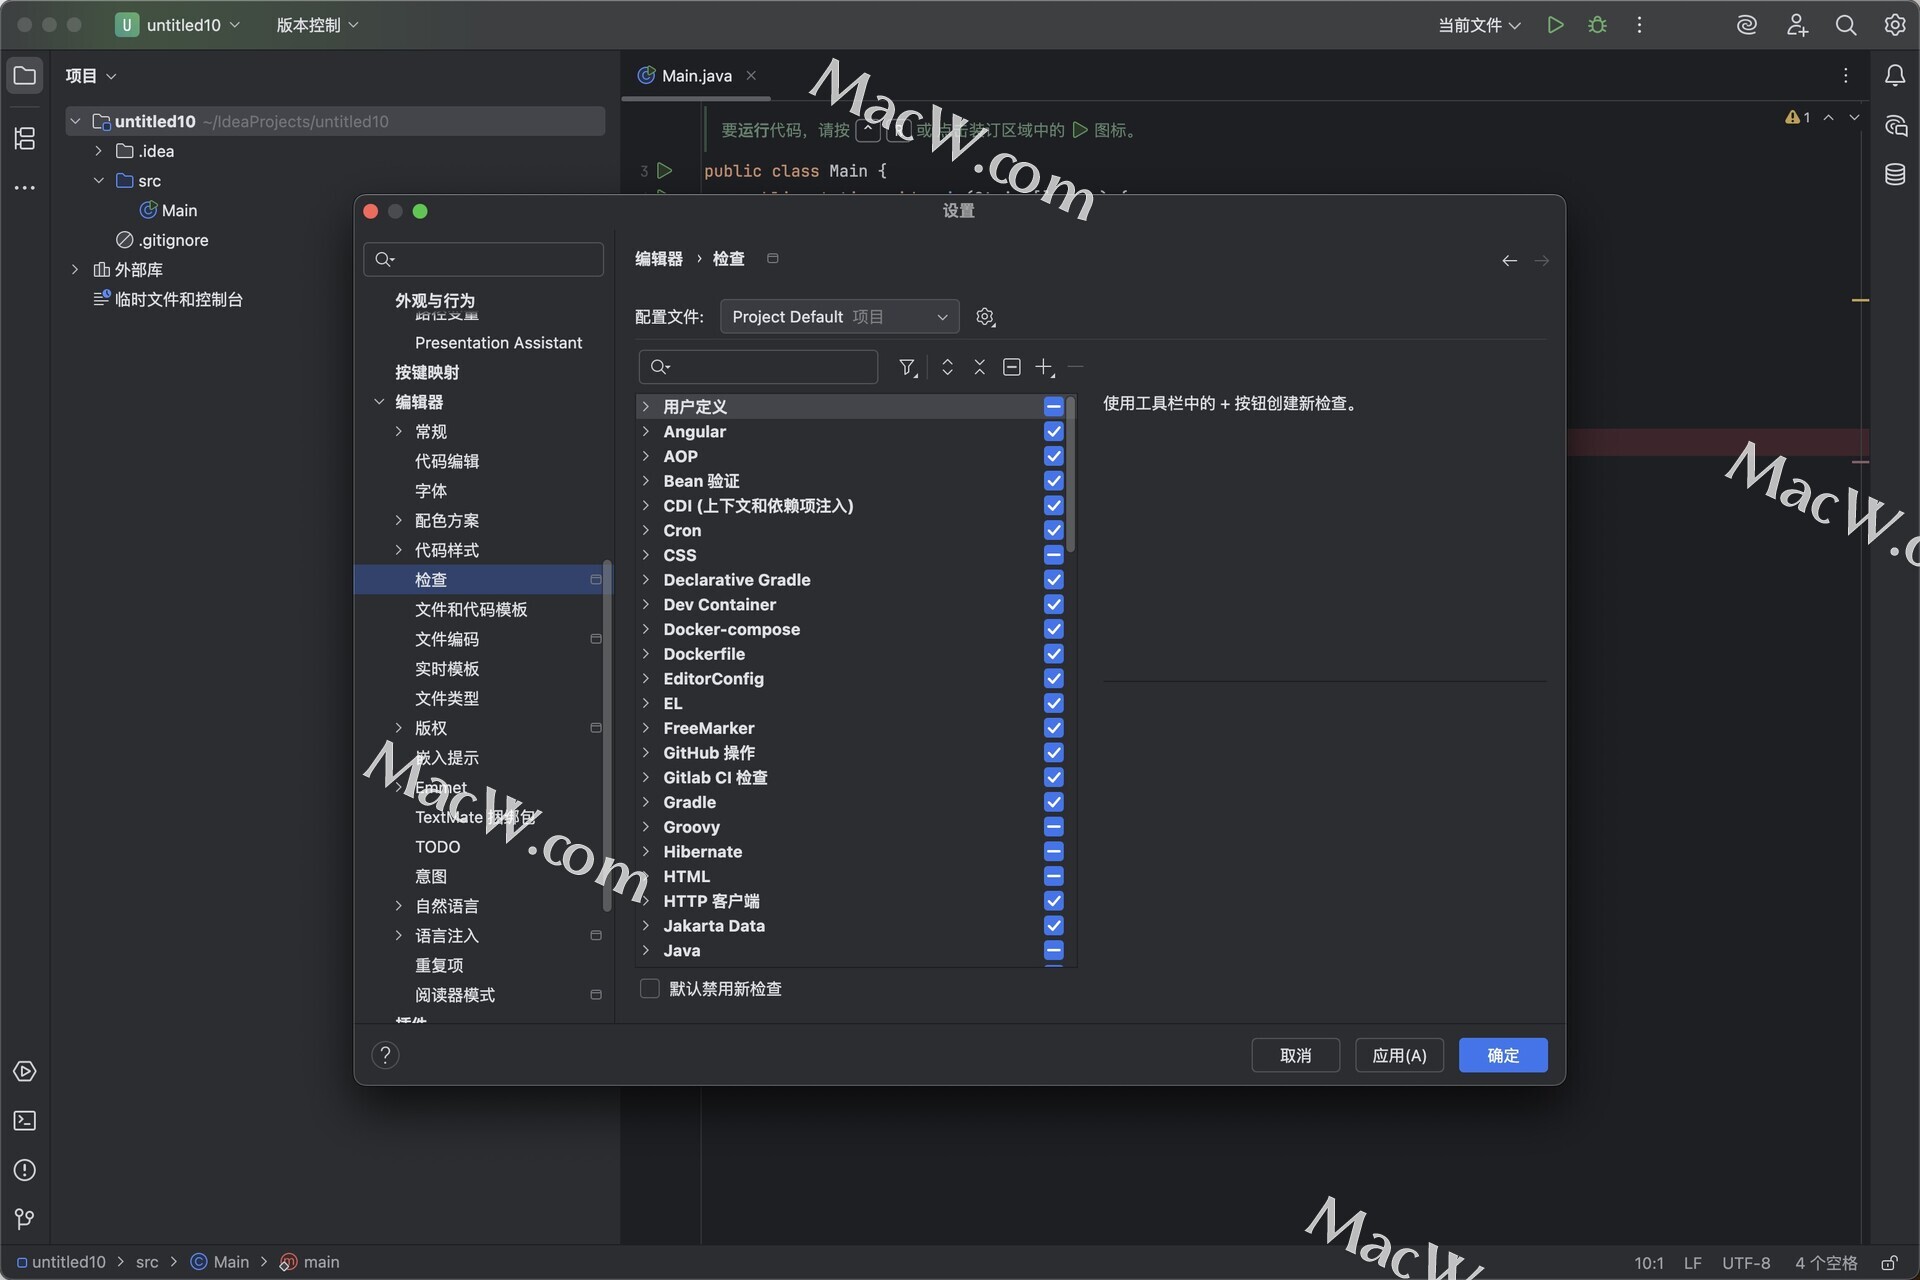This screenshot has height=1280, width=1920.
Task: Collapse the 编辑器 settings section
Action: pyautogui.click(x=379, y=402)
